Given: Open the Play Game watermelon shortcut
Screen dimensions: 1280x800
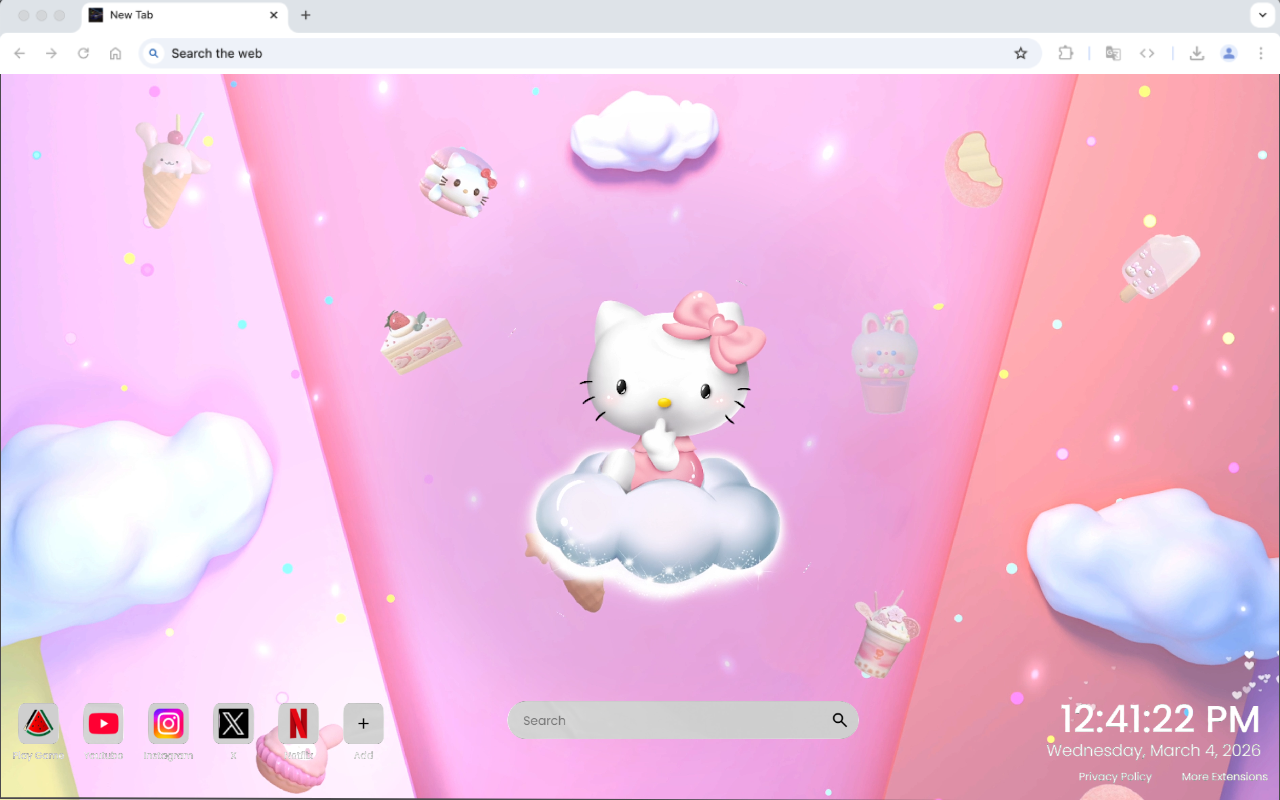Looking at the screenshot, I should point(38,723).
